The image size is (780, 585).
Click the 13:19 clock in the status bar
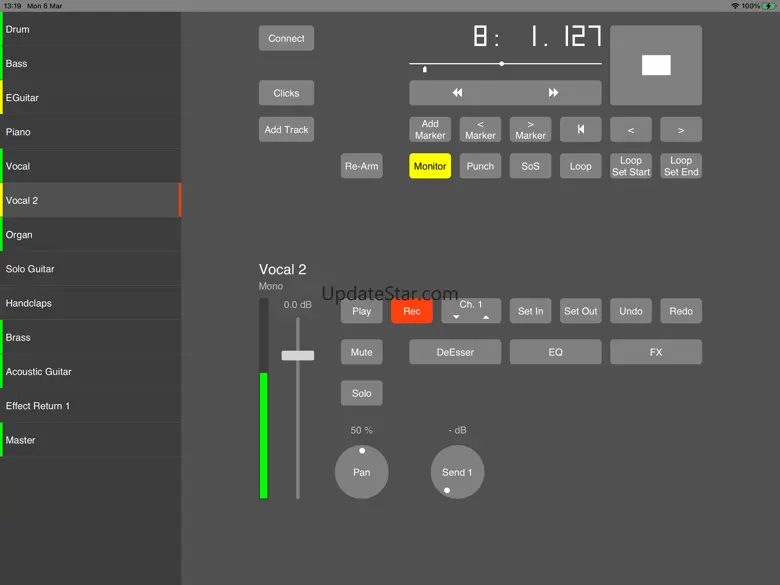pyautogui.click(x=12, y=6)
